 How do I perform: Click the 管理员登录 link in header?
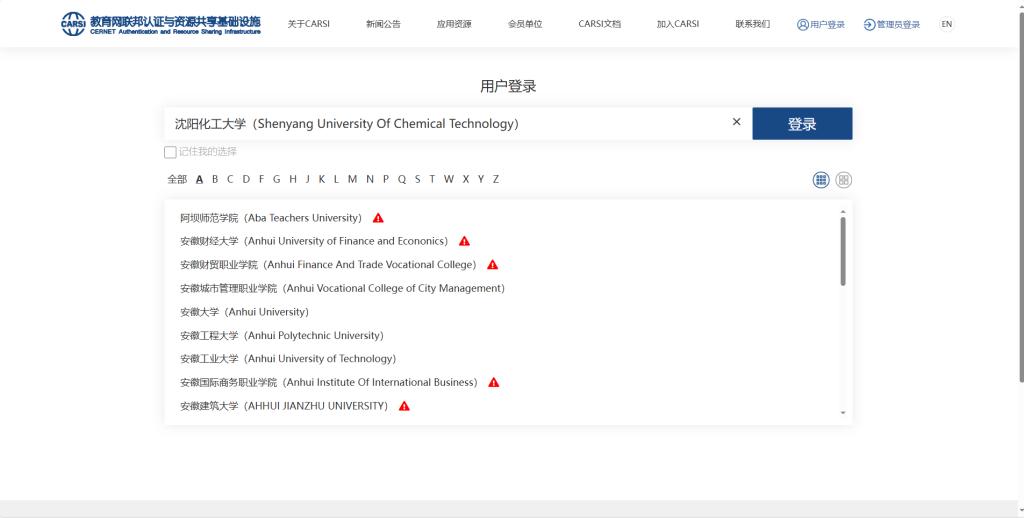(x=892, y=25)
